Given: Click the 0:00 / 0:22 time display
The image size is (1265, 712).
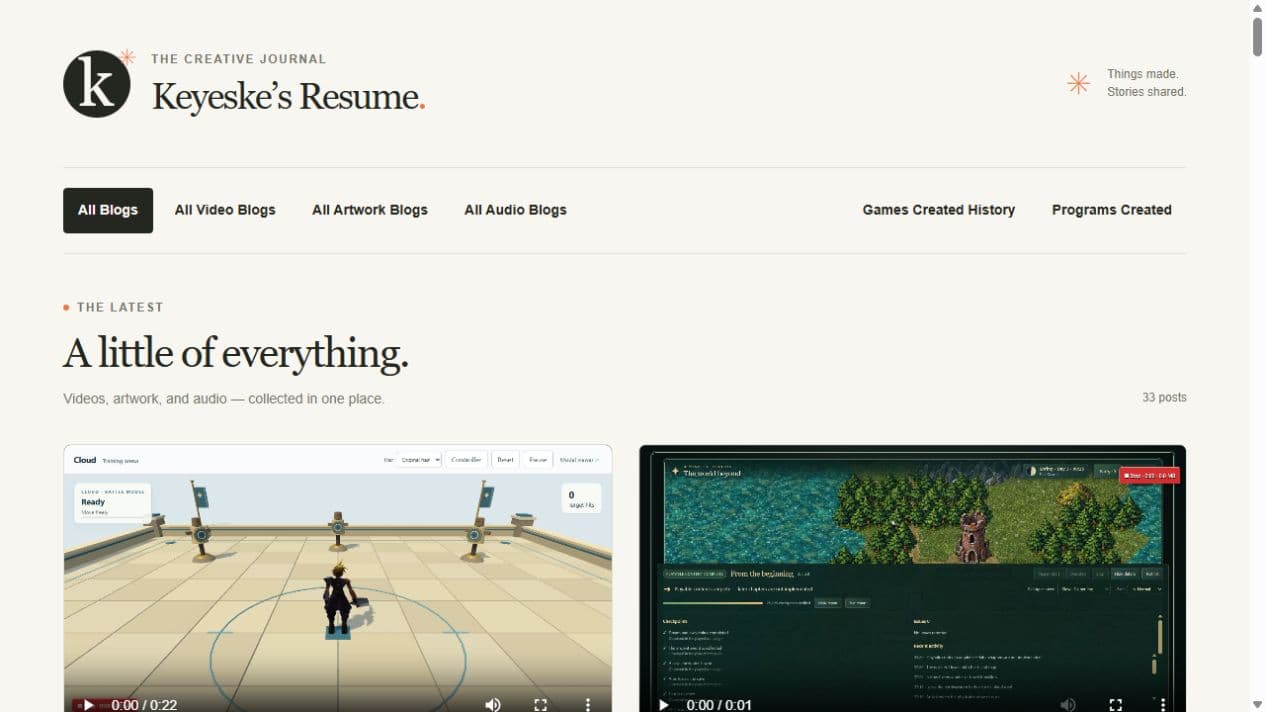Looking at the screenshot, I should (x=144, y=705).
